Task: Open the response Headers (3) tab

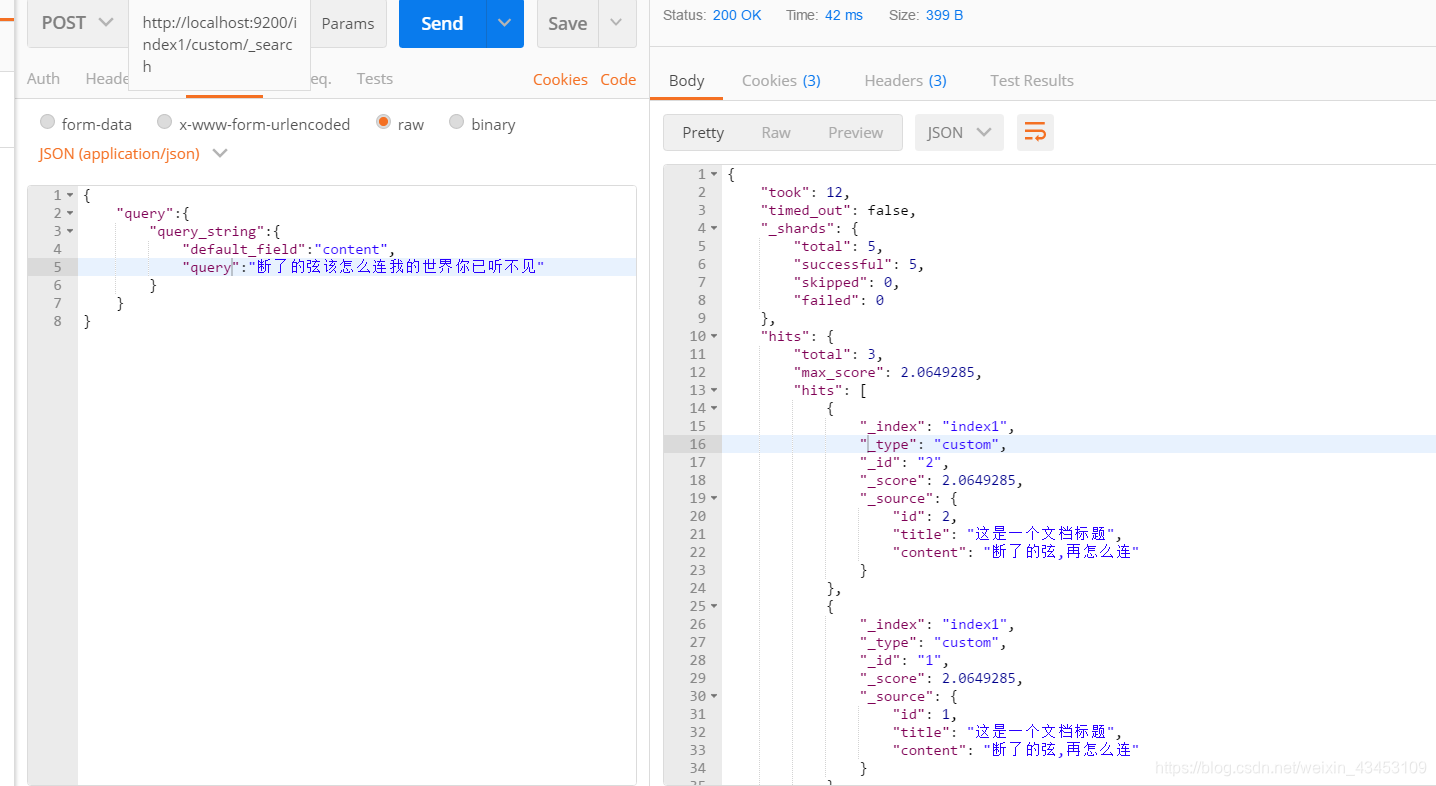Action: pos(905,81)
